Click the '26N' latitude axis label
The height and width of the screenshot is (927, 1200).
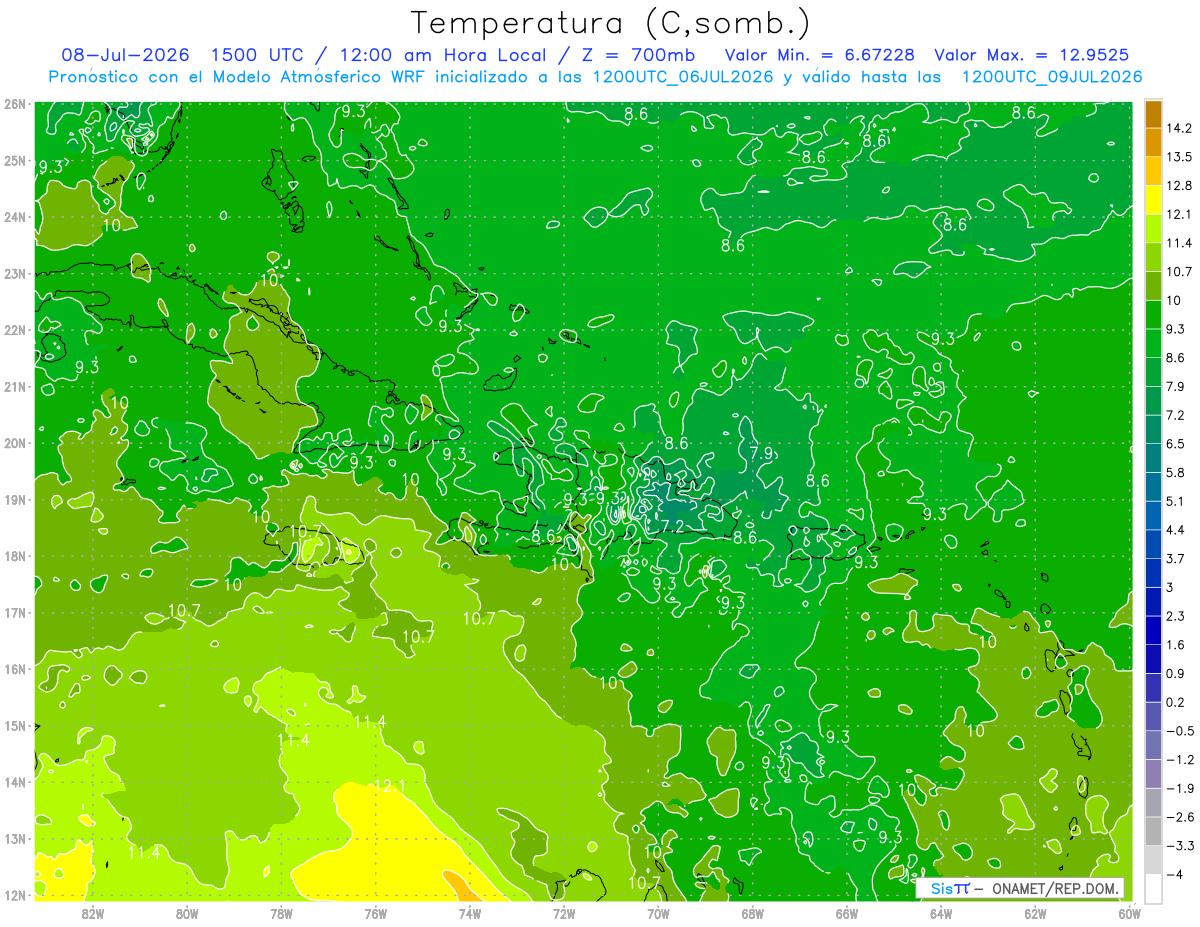14,104
